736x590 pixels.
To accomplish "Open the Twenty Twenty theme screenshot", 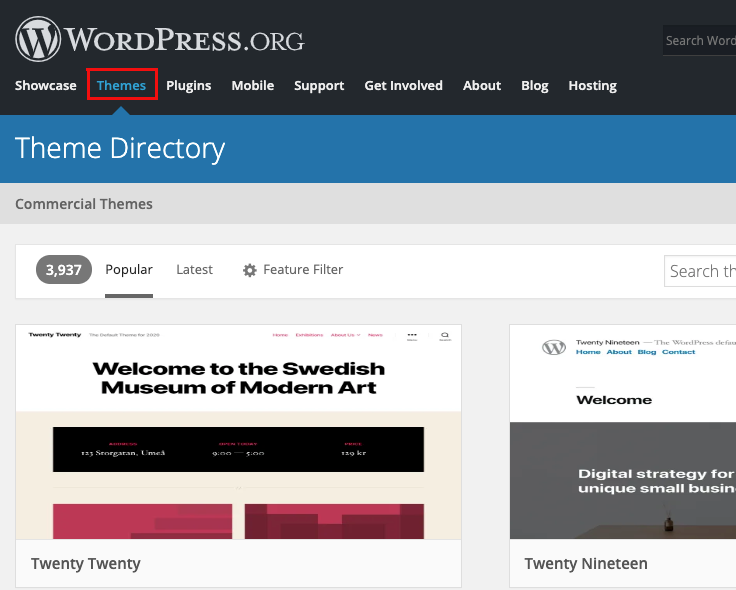I will tap(238, 432).
